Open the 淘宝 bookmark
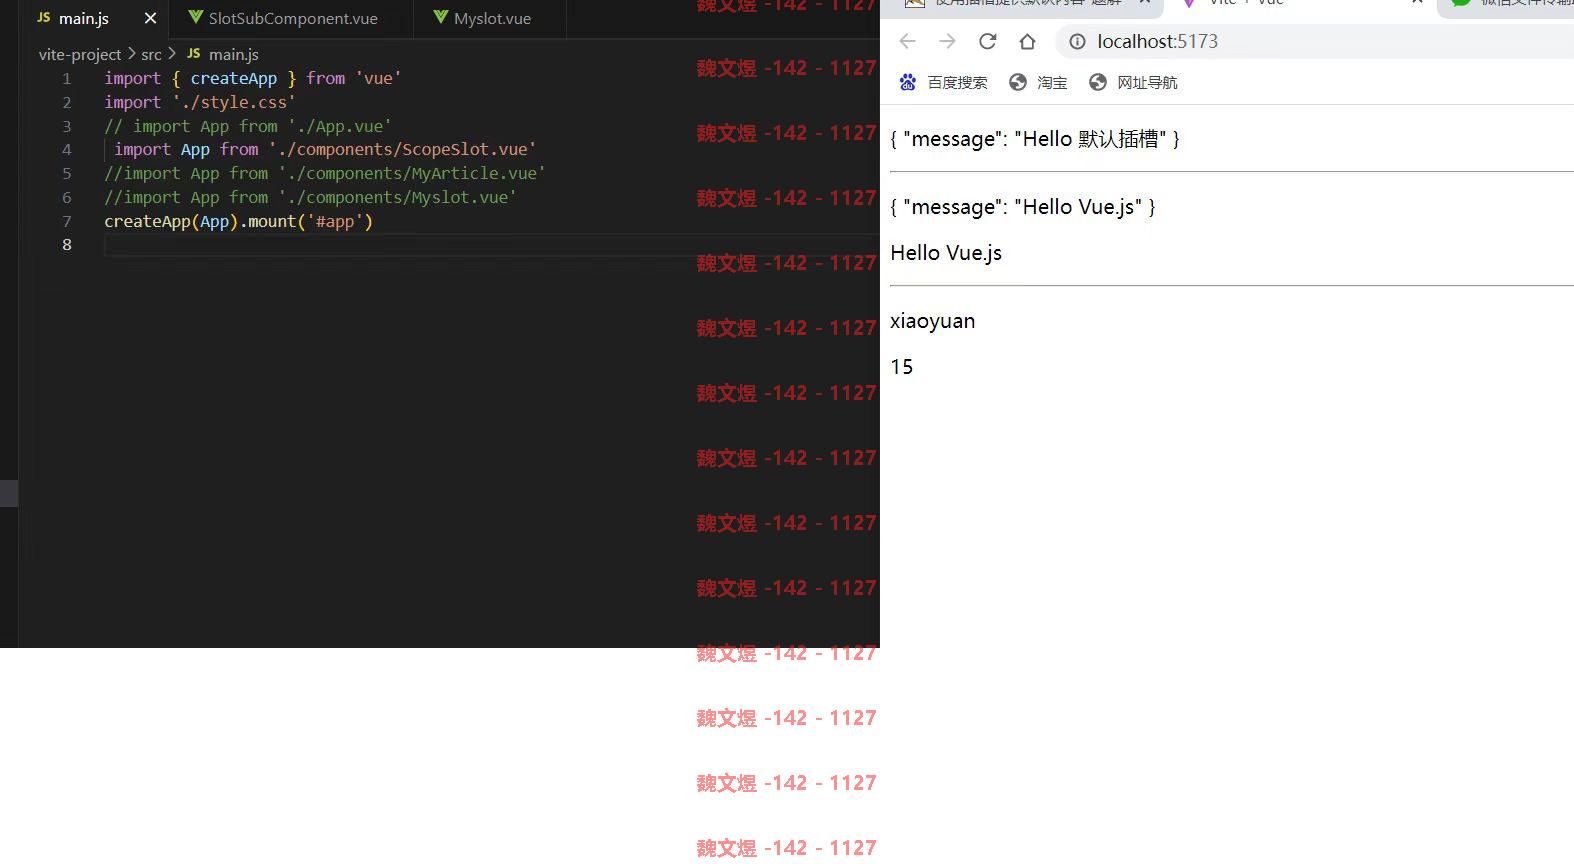Image resolution: width=1574 pixels, height=864 pixels. point(1038,82)
